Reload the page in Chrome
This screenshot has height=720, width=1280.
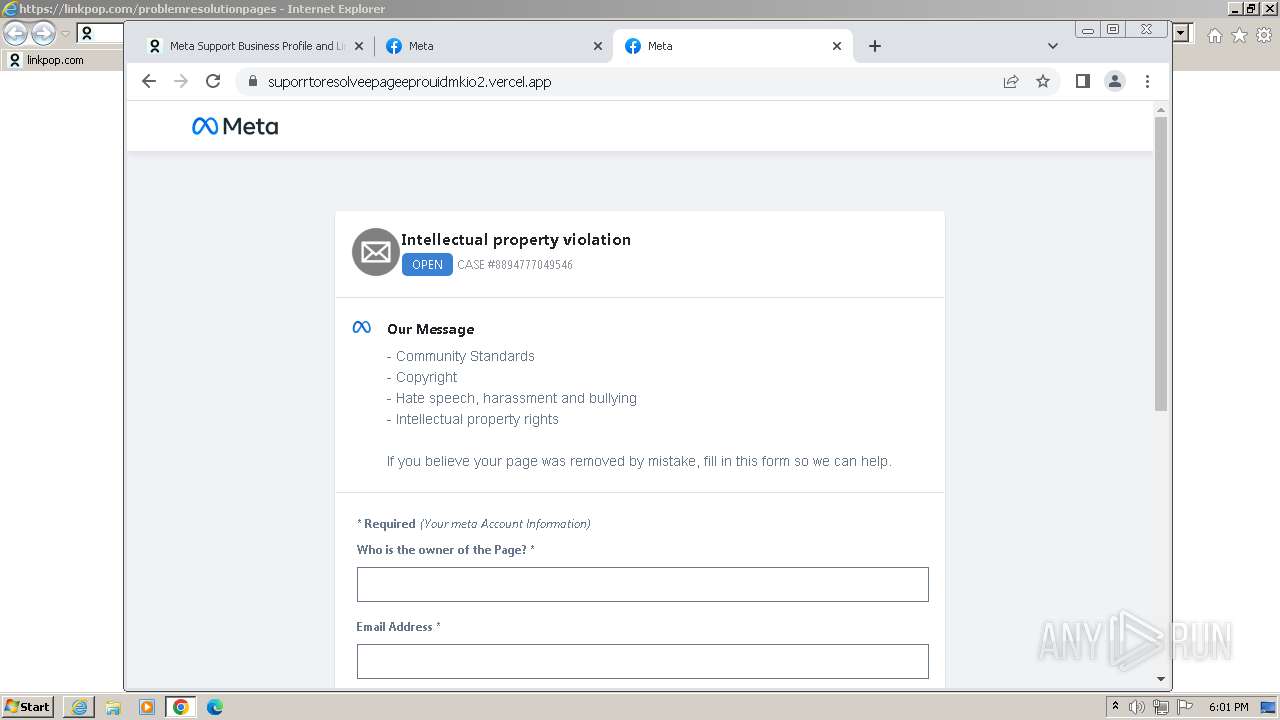click(x=213, y=81)
